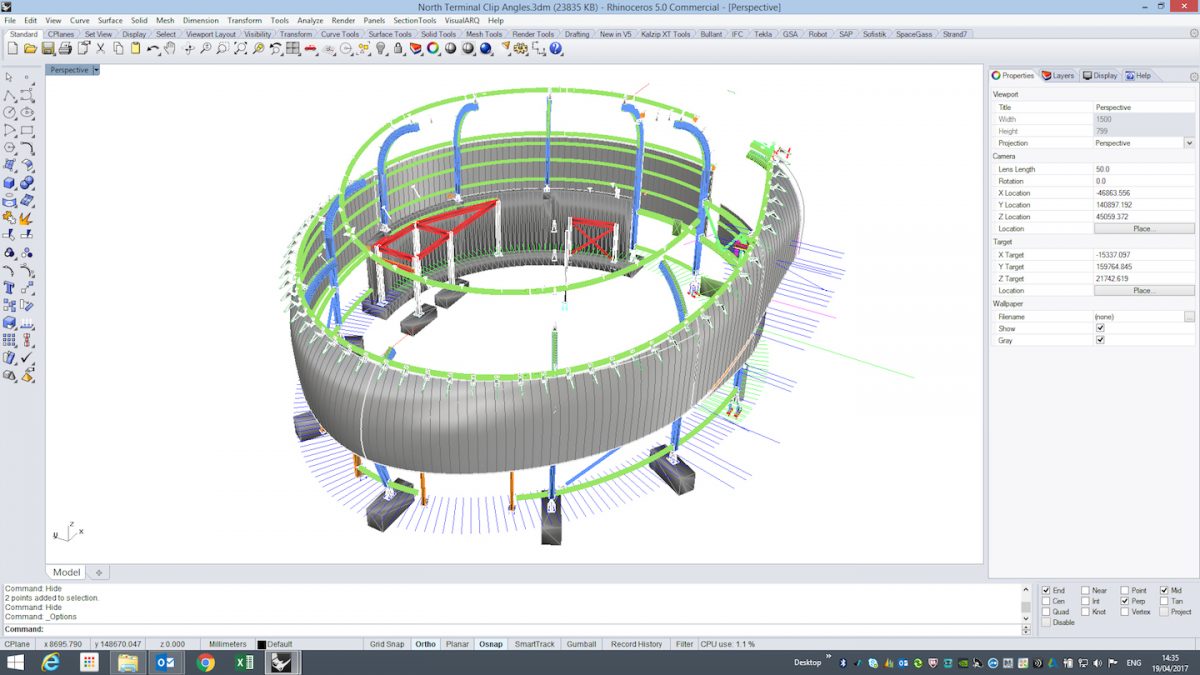Click the Camera Location Place button
This screenshot has height=675, width=1200.
click(x=1144, y=229)
